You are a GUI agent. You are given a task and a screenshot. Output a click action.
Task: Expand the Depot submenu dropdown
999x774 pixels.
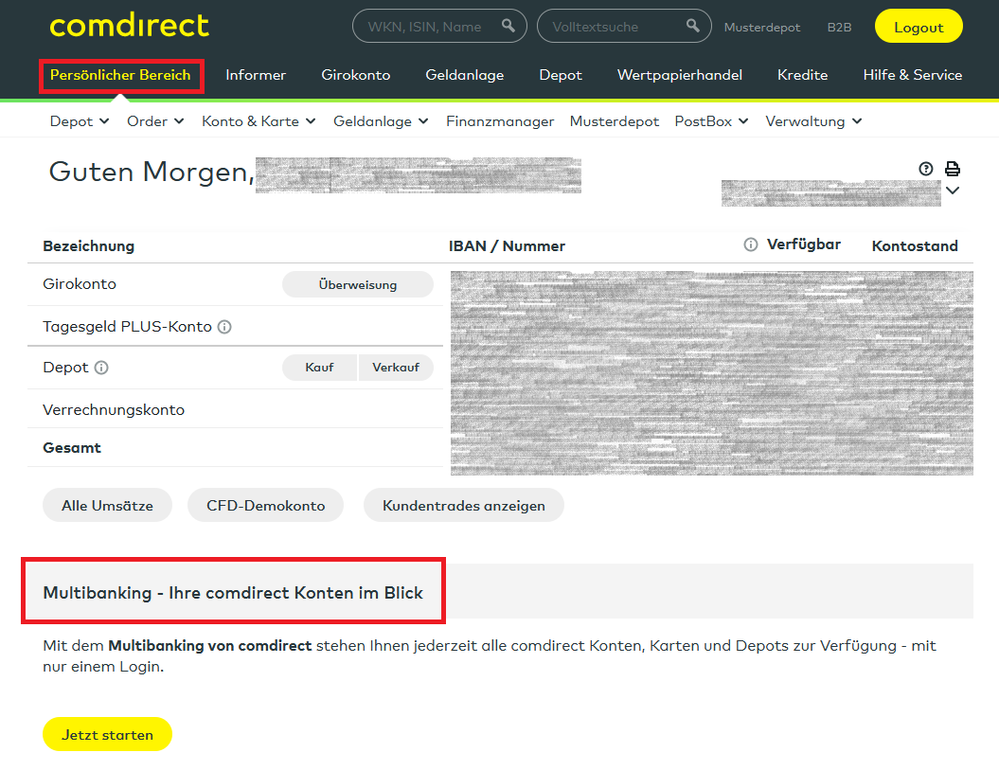tap(80, 121)
